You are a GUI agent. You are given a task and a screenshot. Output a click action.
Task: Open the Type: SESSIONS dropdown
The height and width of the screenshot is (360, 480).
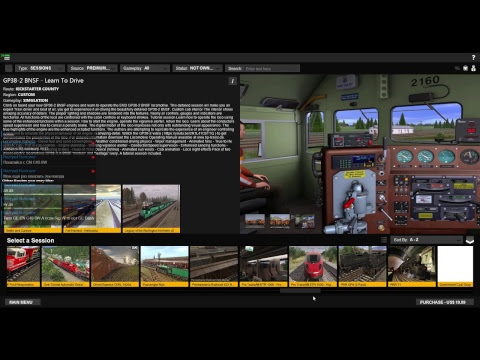tap(40, 68)
